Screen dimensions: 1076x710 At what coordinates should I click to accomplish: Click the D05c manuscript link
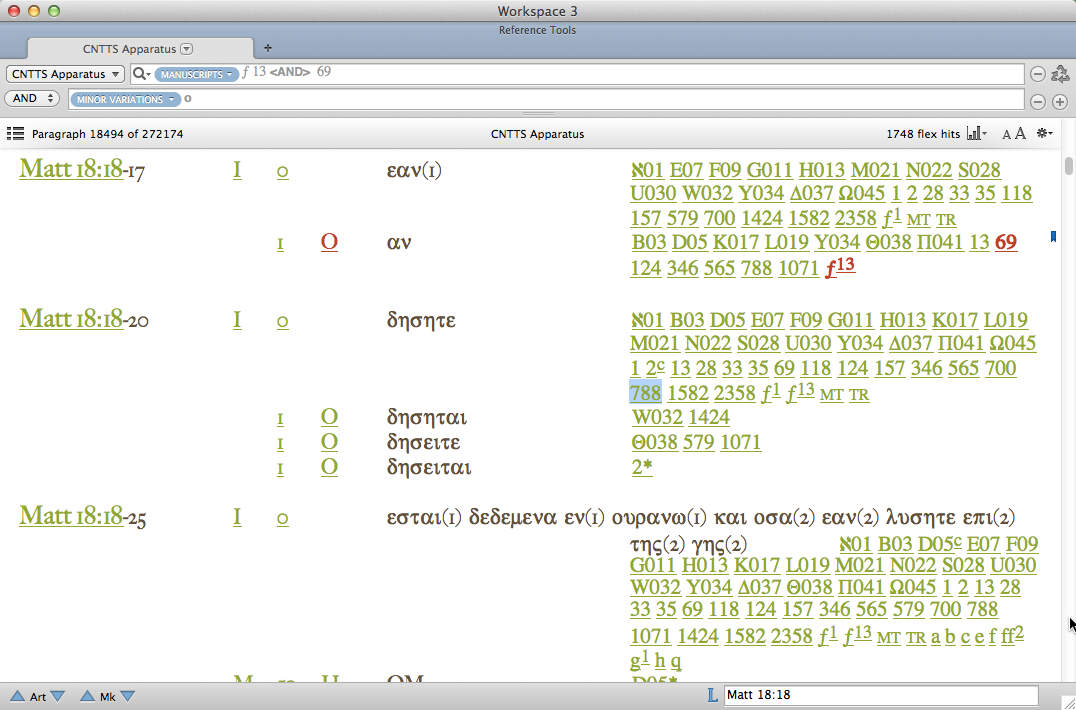(939, 544)
